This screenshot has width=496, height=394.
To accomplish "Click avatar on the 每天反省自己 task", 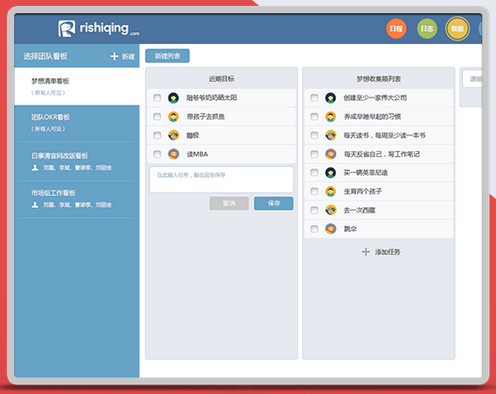I will [330, 154].
